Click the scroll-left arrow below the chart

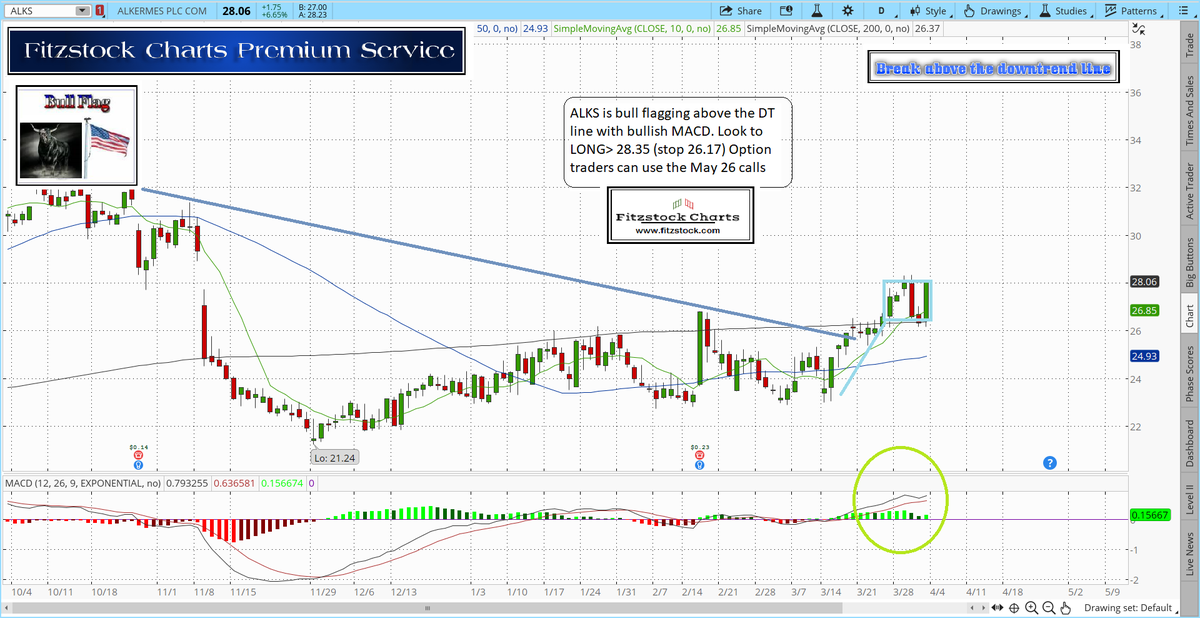(x=972, y=608)
